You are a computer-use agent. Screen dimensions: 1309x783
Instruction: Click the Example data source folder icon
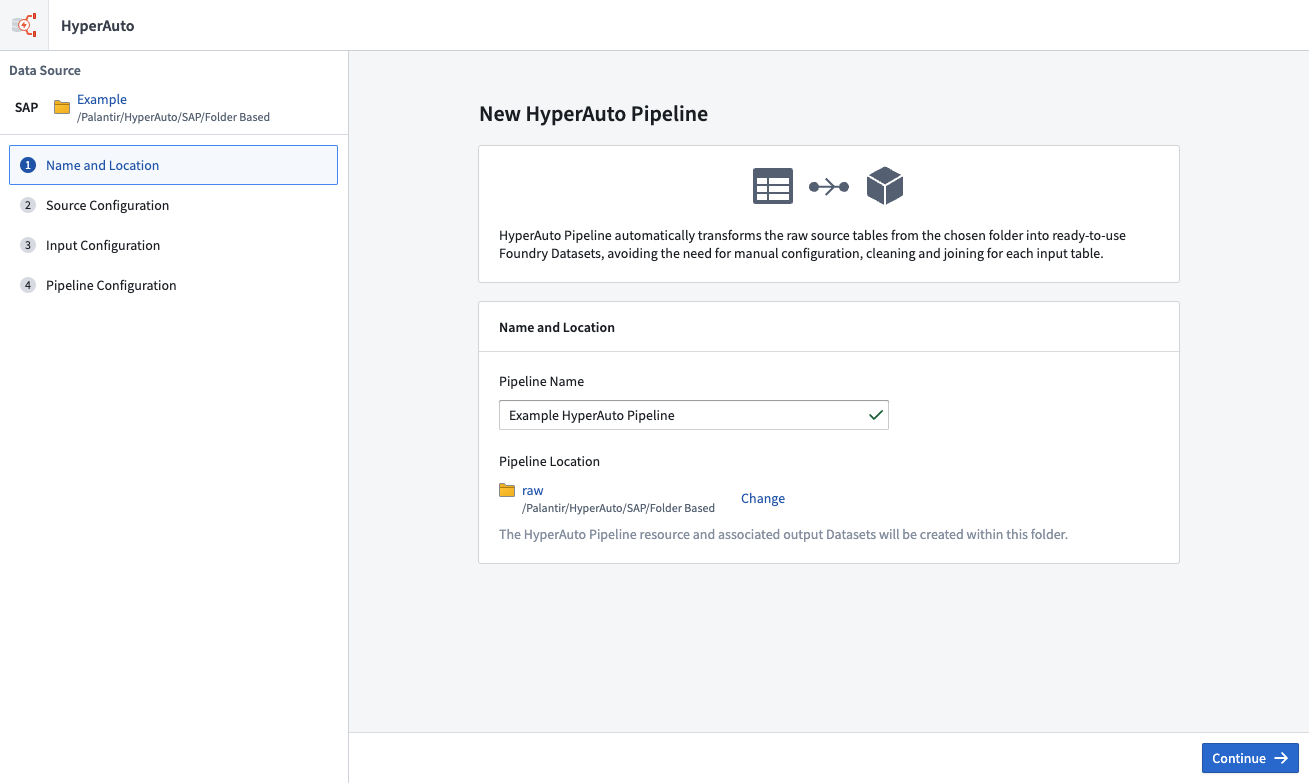point(62,107)
